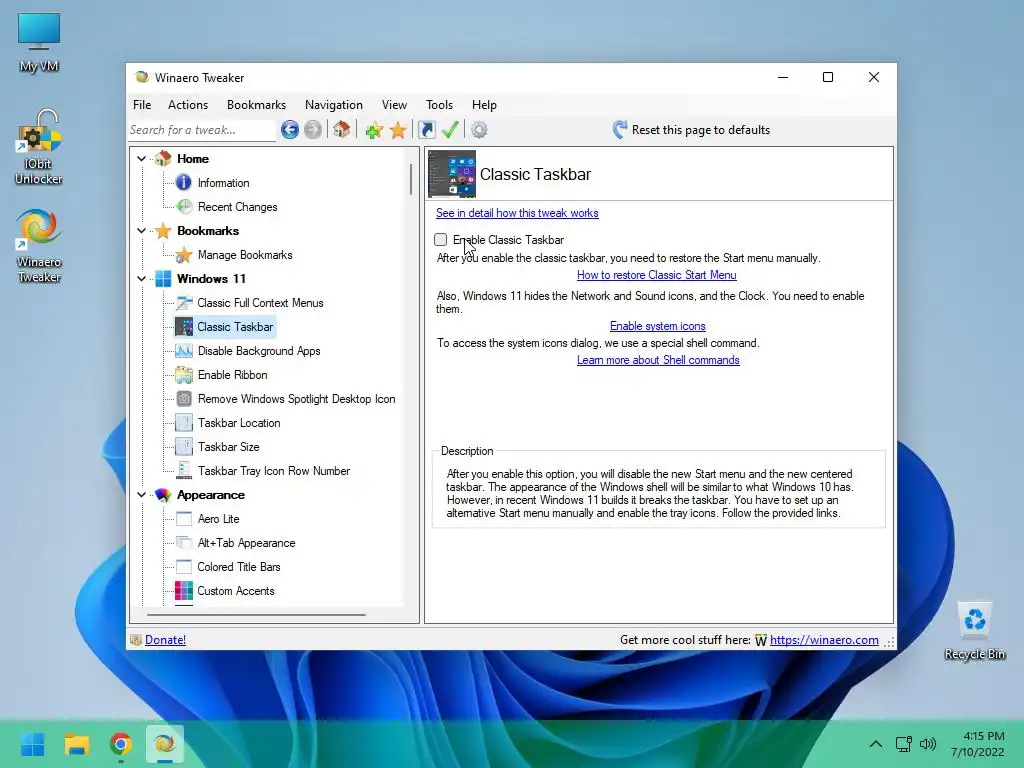This screenshot has width=1024, height=768.
Task: Collapse the Appearance tree node
Action: tap(142, 495)
